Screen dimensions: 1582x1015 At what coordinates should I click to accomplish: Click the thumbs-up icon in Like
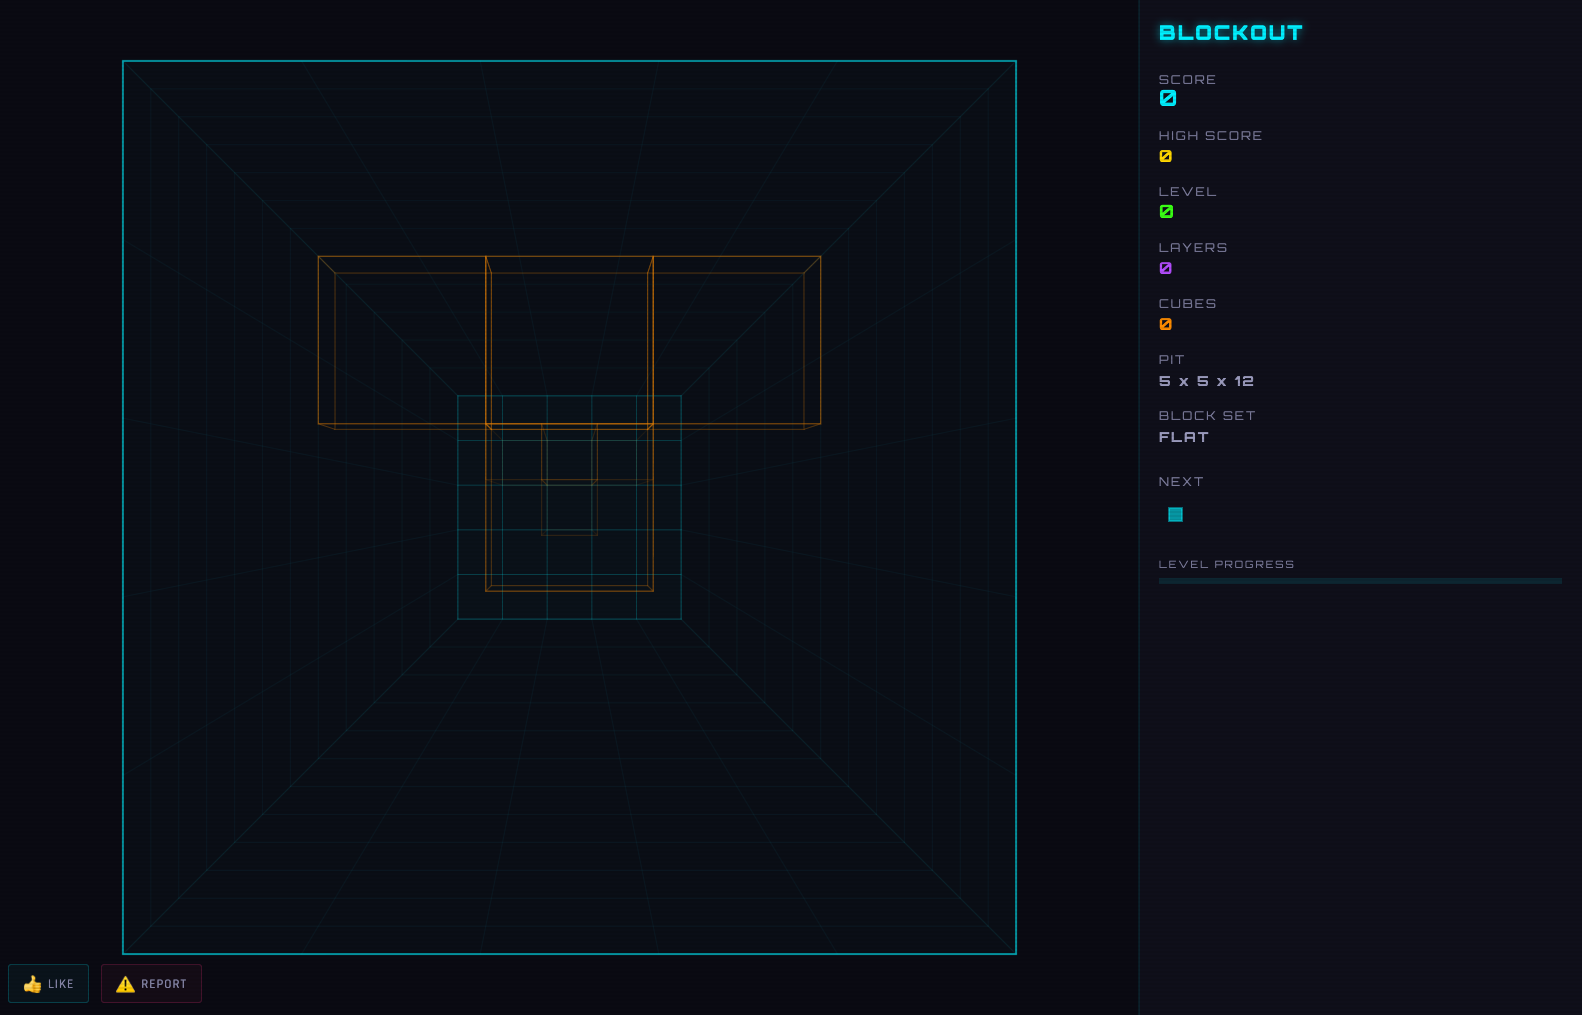pyautogui.click(x=32, y=984)
